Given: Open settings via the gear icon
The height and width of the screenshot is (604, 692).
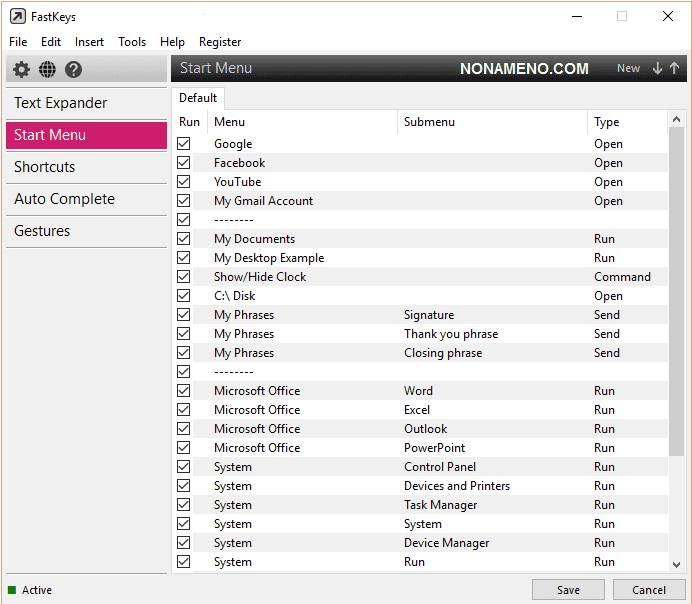Looking at the screenshot, I should 21,70.
